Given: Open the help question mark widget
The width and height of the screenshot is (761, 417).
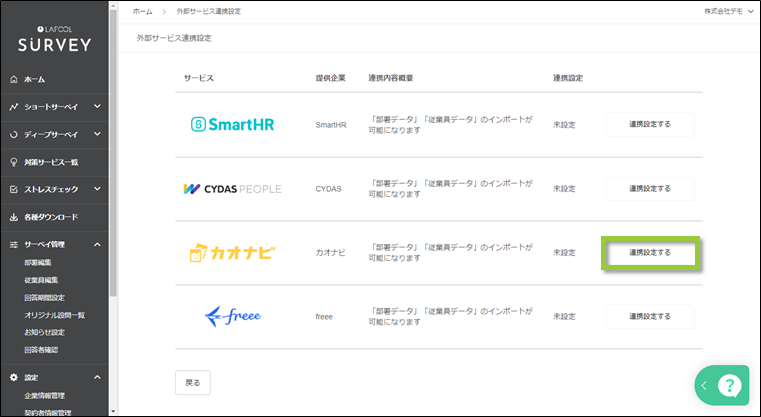Looking at the screenshot, I should 730,386.
